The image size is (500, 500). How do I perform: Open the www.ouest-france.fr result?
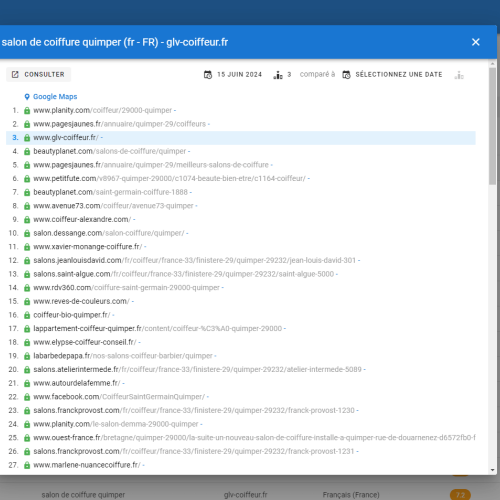click(254, 438)
